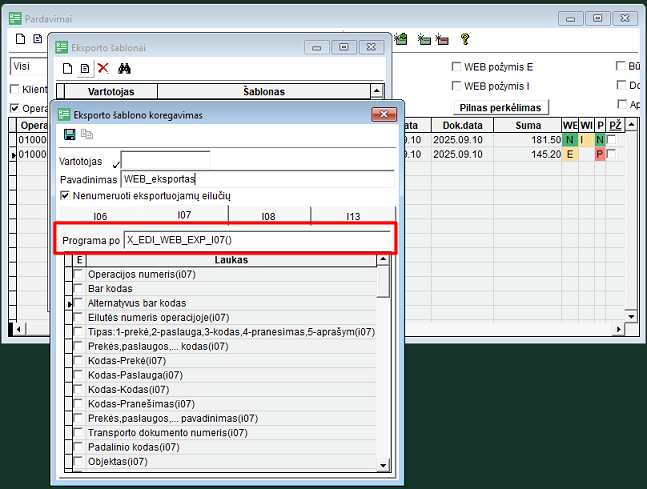This screenshot has width=647, height=489.
Task: Click the add-row icon in Pardavimai toolbar
Action: [424, 39]
